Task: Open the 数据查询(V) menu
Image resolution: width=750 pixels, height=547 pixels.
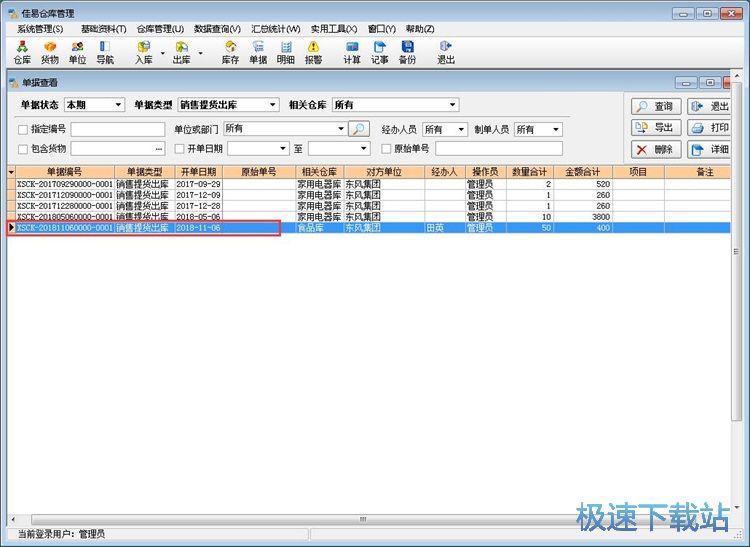Action: tap(217, 29)
